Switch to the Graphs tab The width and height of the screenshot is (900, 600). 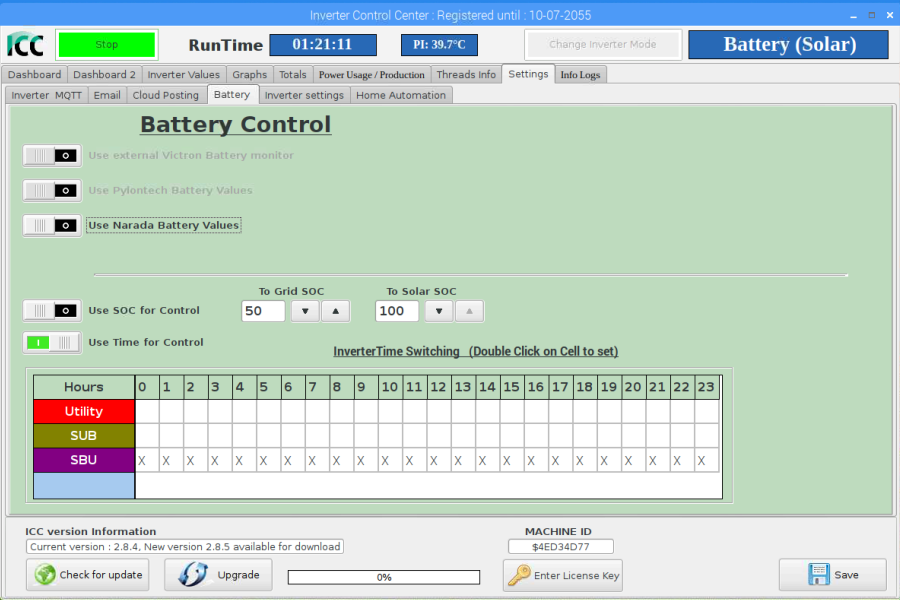pos(249,74)
